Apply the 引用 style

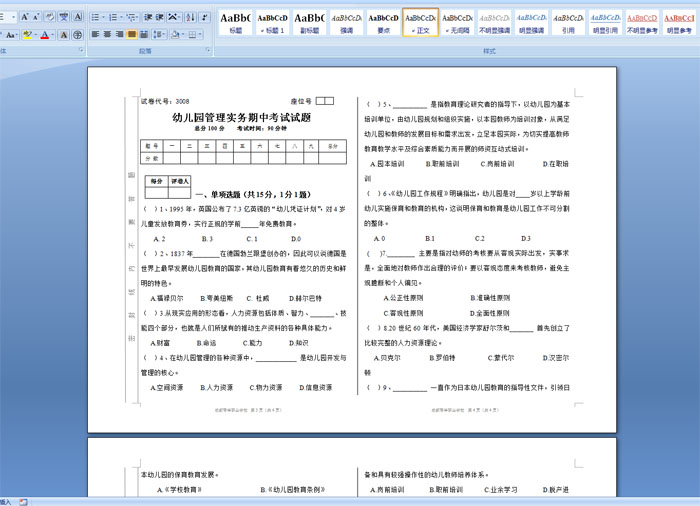tap(568, 23)
